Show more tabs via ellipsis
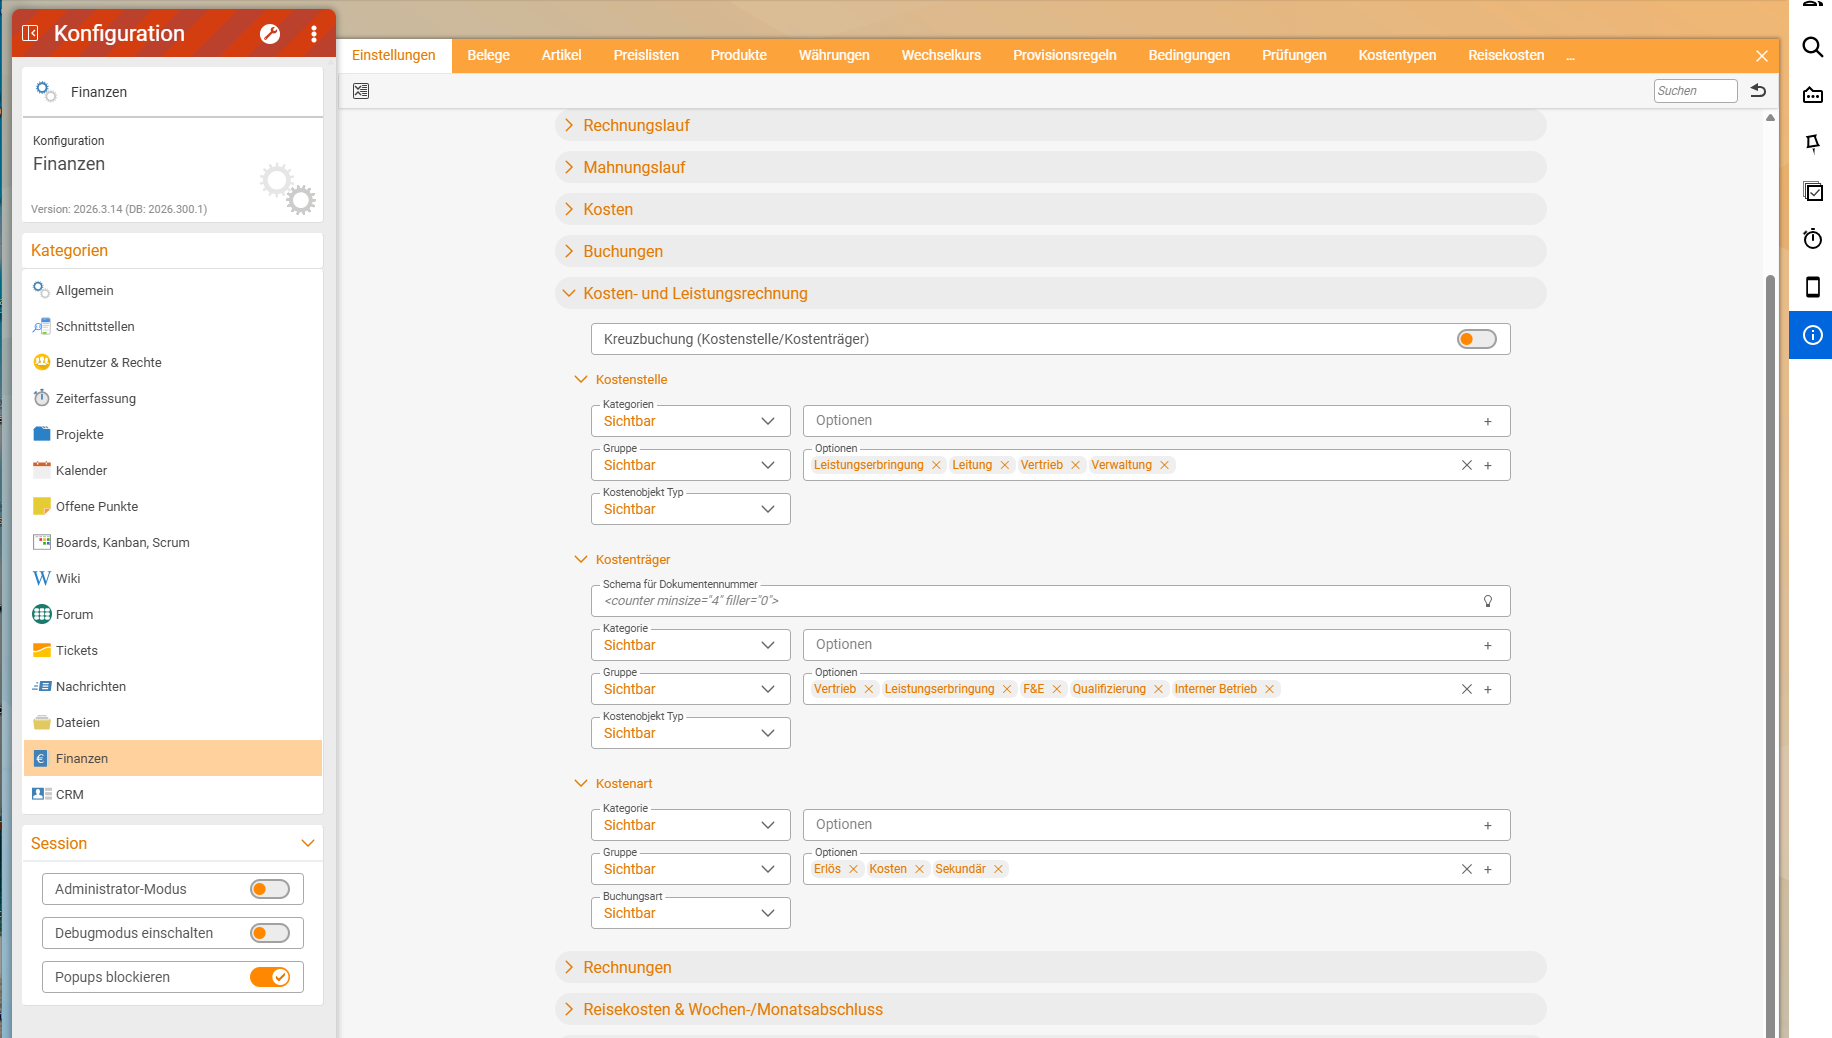The width and height of the screenshot is (1832, 1038). pos(1570,56)
